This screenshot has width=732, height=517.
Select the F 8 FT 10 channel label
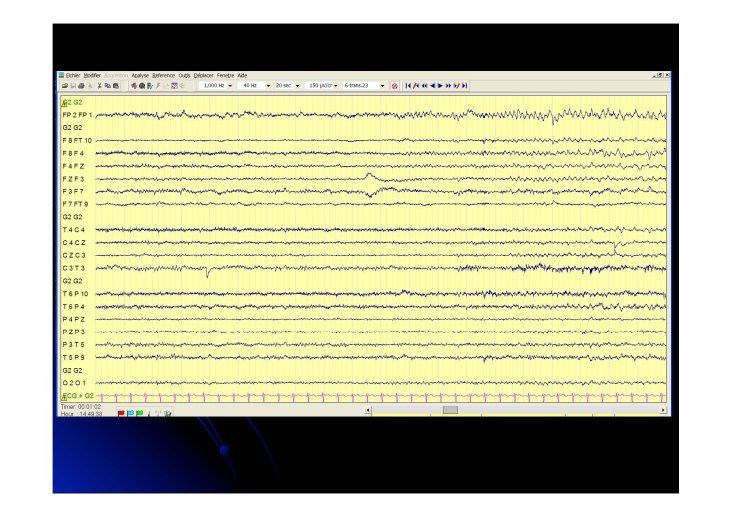[77, 141]
